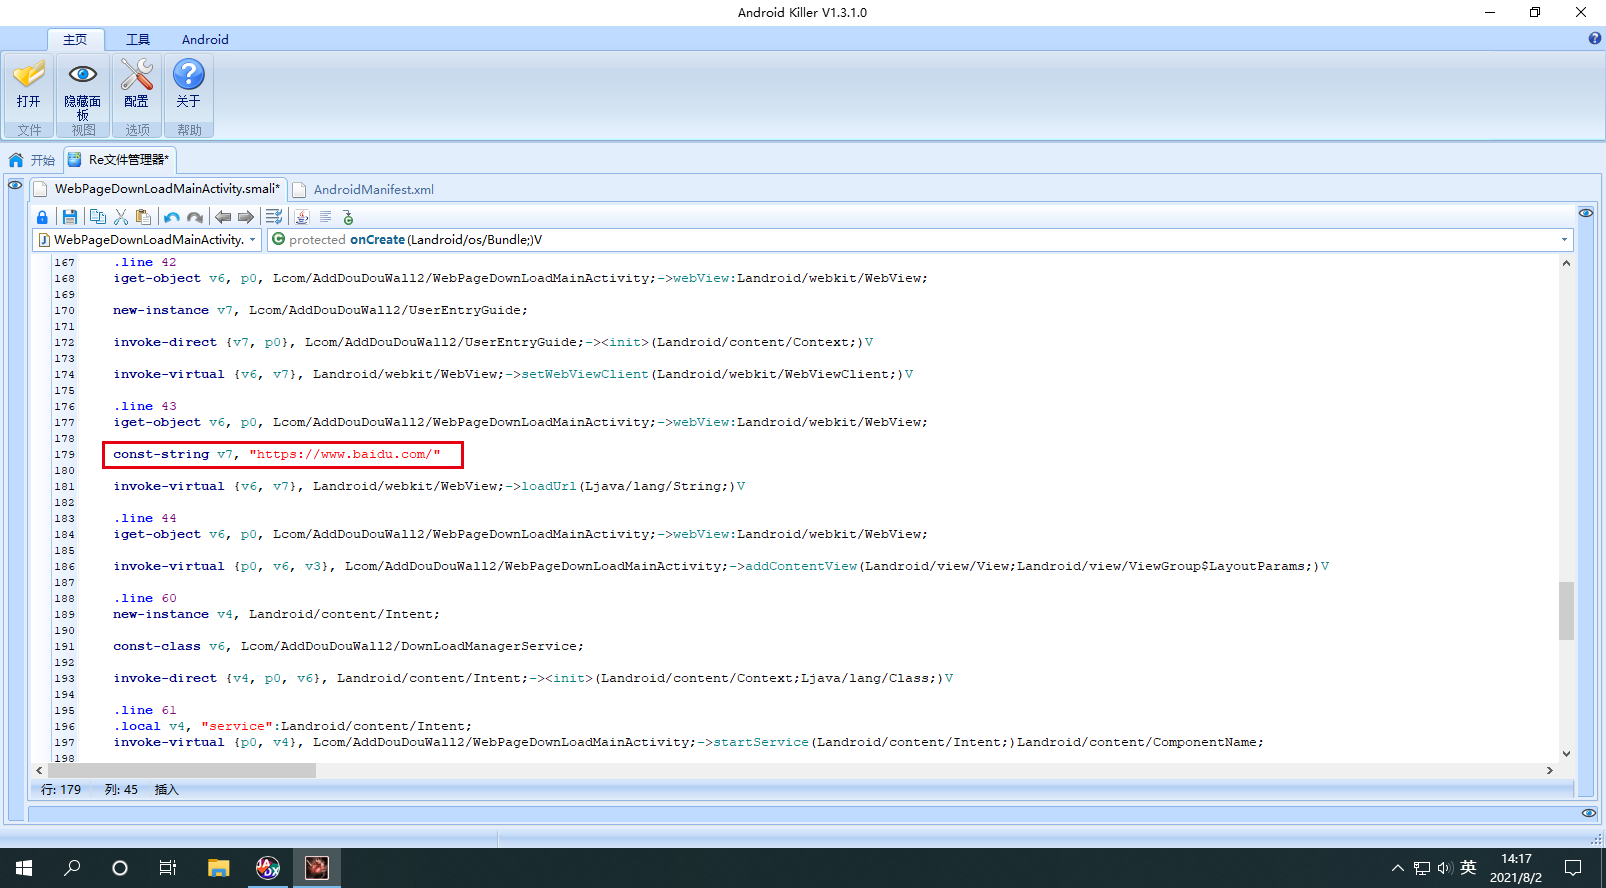Toggle bottom panel eye icon
Viewport: 1606px width, 888px height.
[1588, 813]
